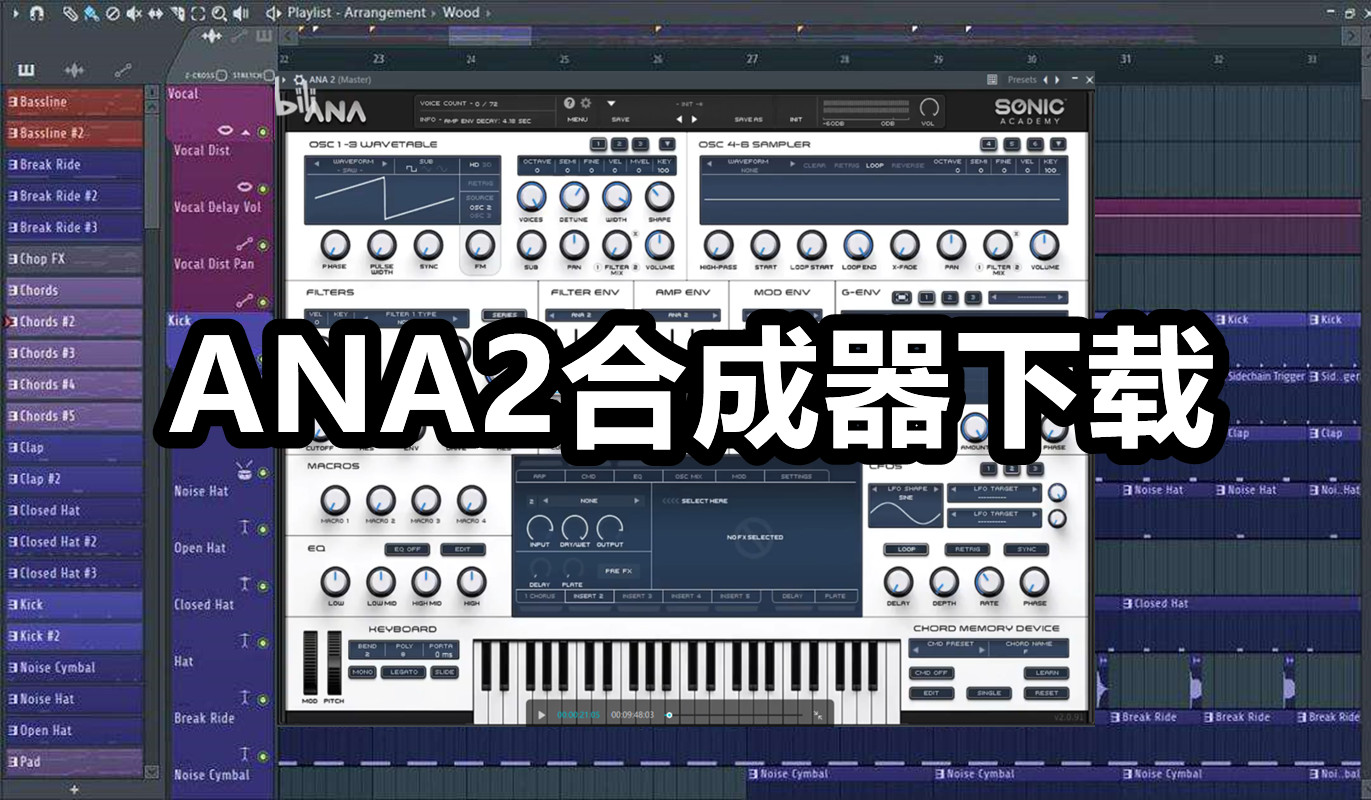The image size is (1371, 800).
Task: Toggle the EQ OFF button
Action: pos(407,549)
